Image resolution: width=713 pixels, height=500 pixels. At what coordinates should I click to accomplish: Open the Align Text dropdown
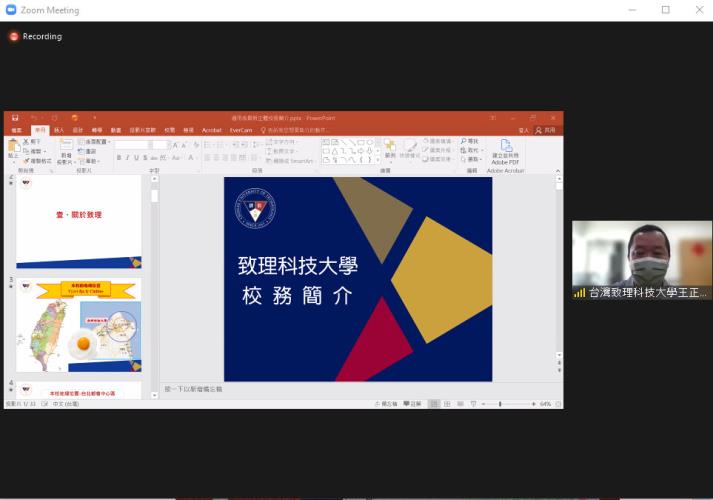click(x=281, y=151)
